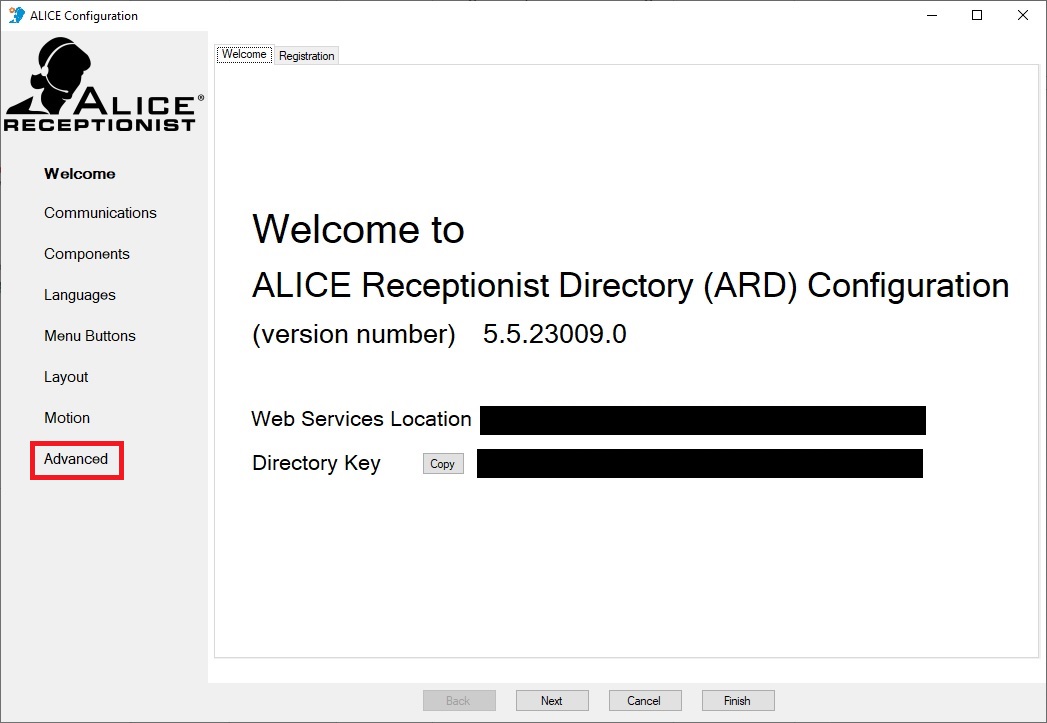Open the Welcome sidebar section
The height and width of the screenshot is (723, 1047).
[x=79, y=174]
